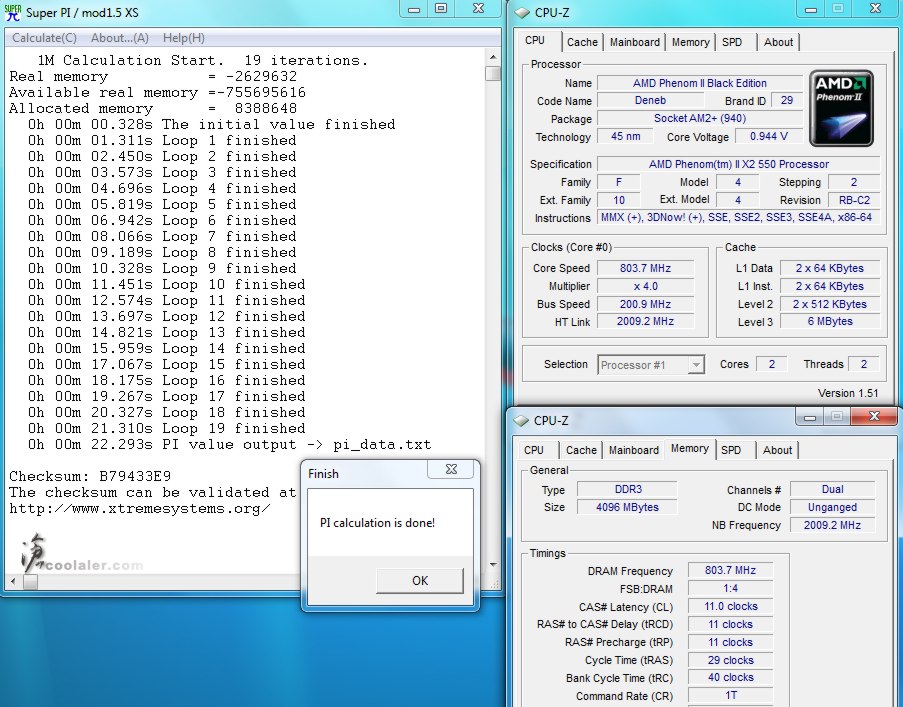Switch to the Memory tab in upper CPU-Z window
This screenshot has width=903, height=707.
(690, 42)
